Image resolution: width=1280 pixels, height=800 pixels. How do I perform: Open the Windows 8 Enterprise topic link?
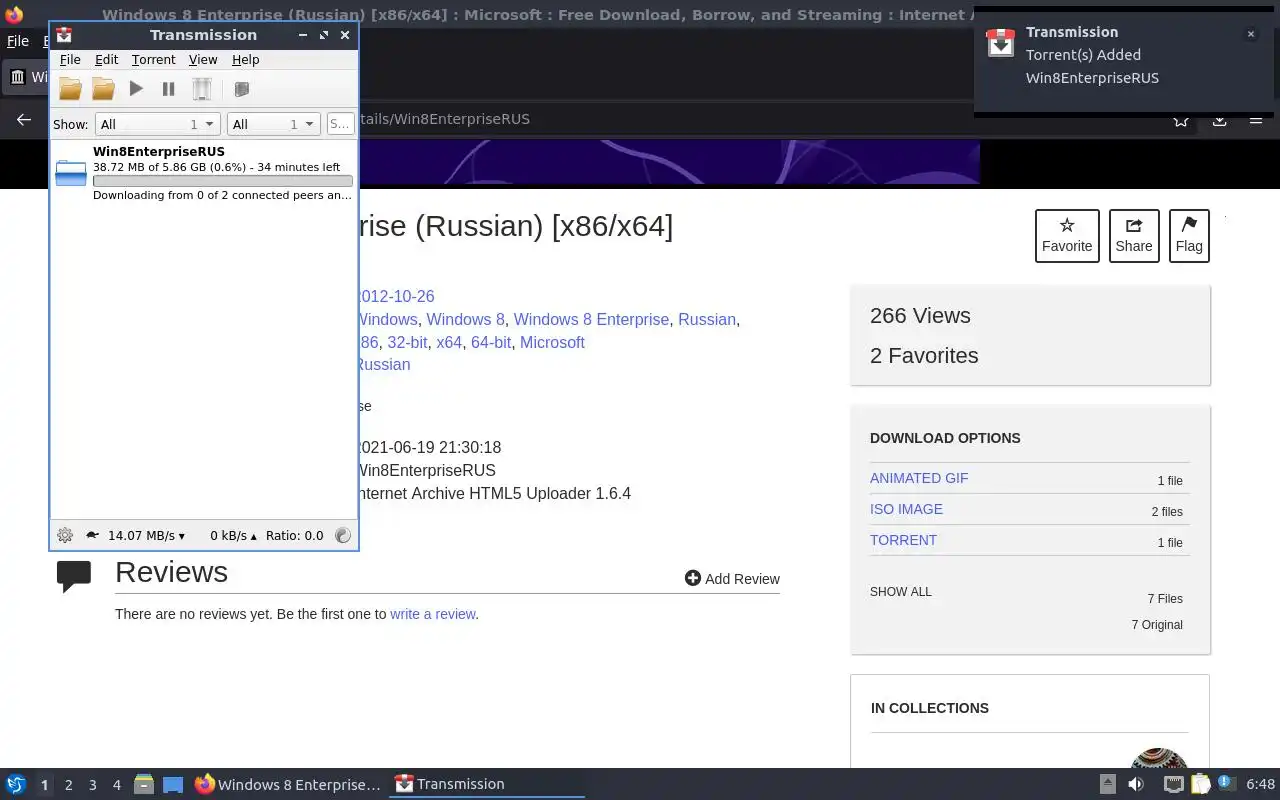coord(591,319)
